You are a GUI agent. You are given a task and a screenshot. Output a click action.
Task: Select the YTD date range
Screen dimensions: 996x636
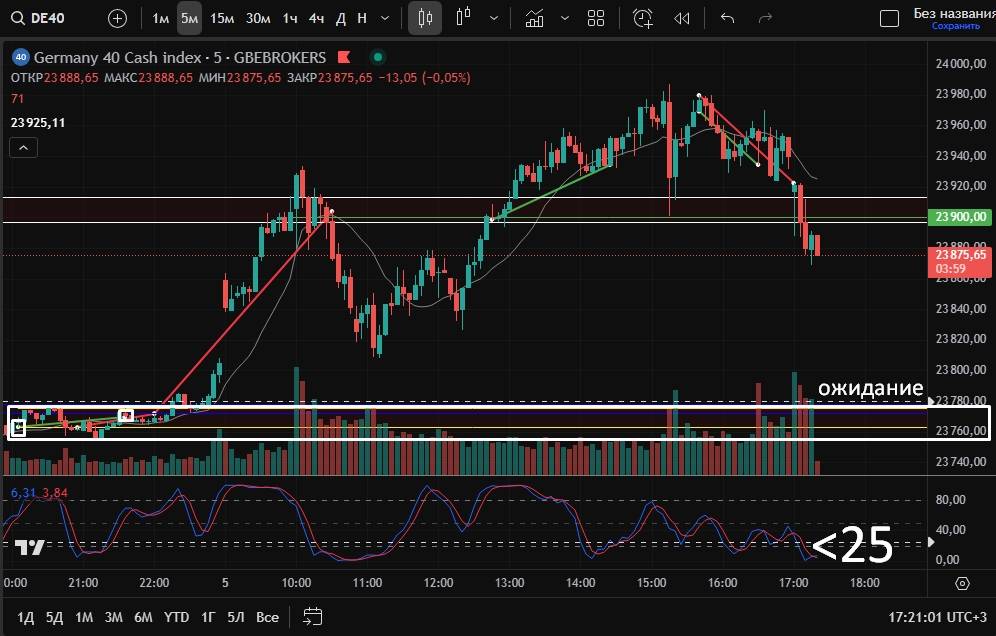177,617
